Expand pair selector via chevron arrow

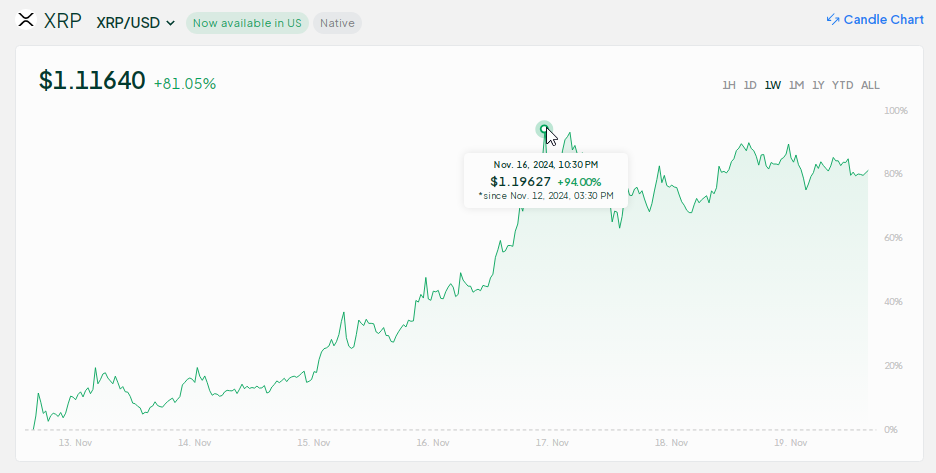[170, 23]
